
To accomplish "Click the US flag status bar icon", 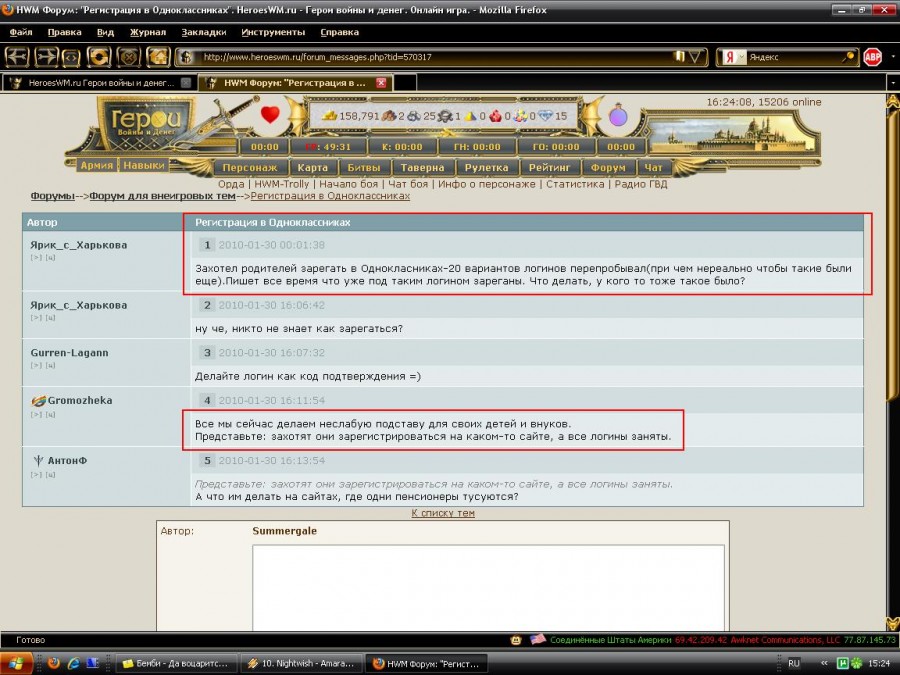I will 537,639.
